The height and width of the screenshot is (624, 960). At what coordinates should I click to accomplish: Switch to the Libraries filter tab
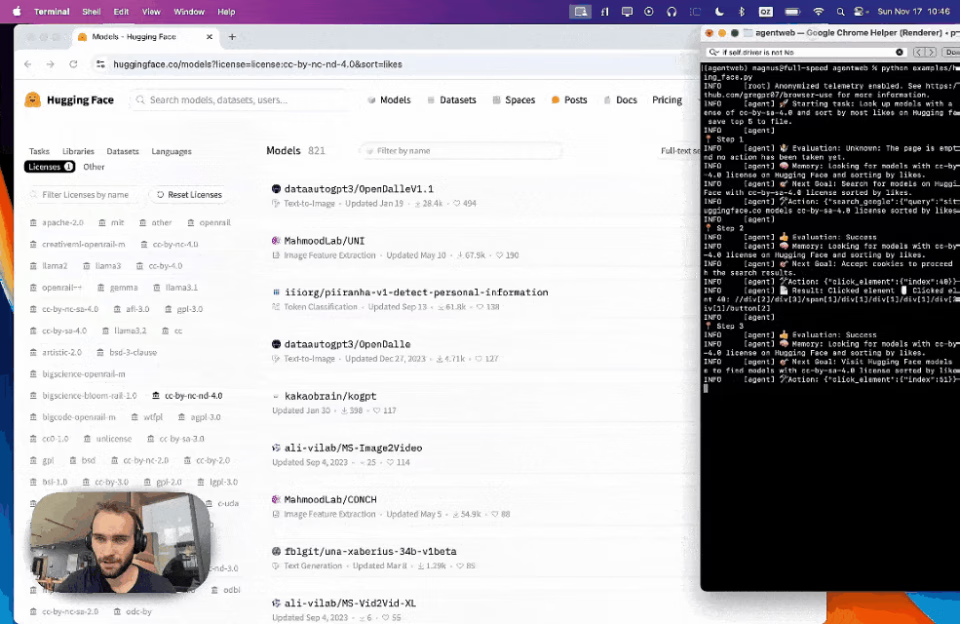pos(77,151)
